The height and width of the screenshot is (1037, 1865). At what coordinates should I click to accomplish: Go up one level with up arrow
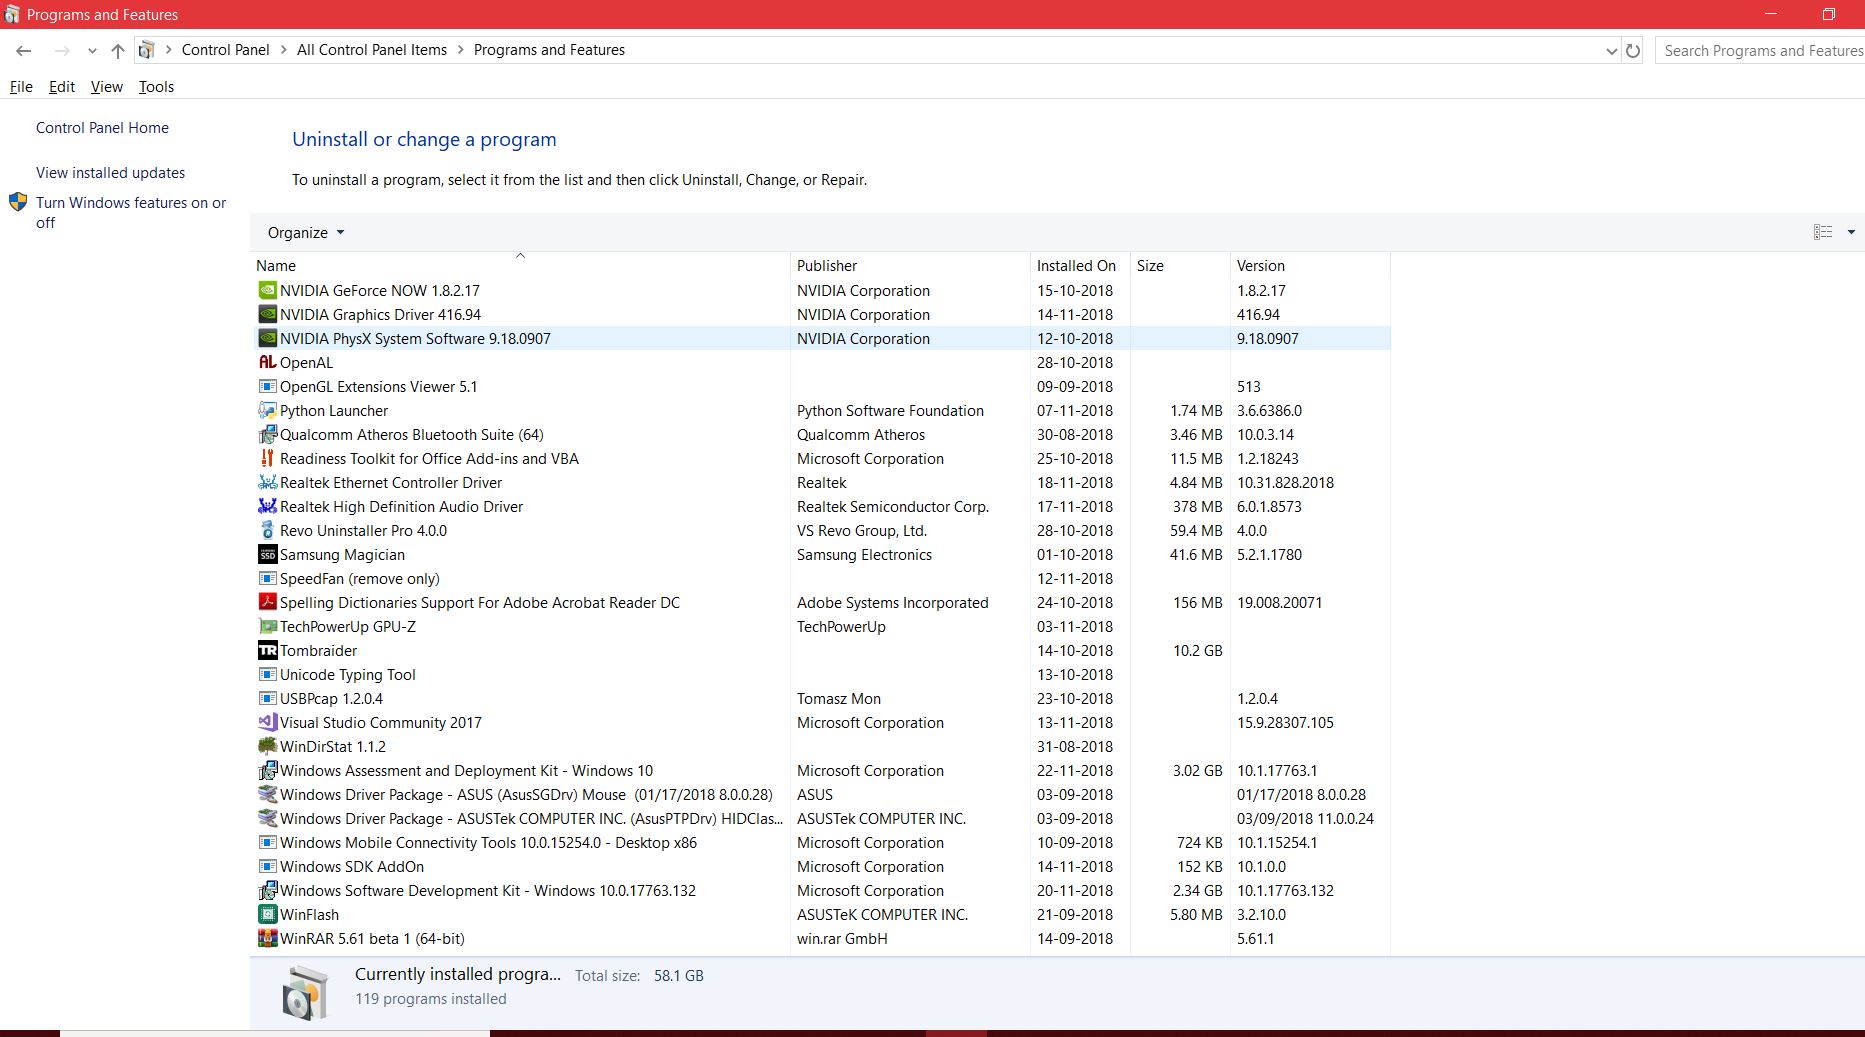coord(118,51)
